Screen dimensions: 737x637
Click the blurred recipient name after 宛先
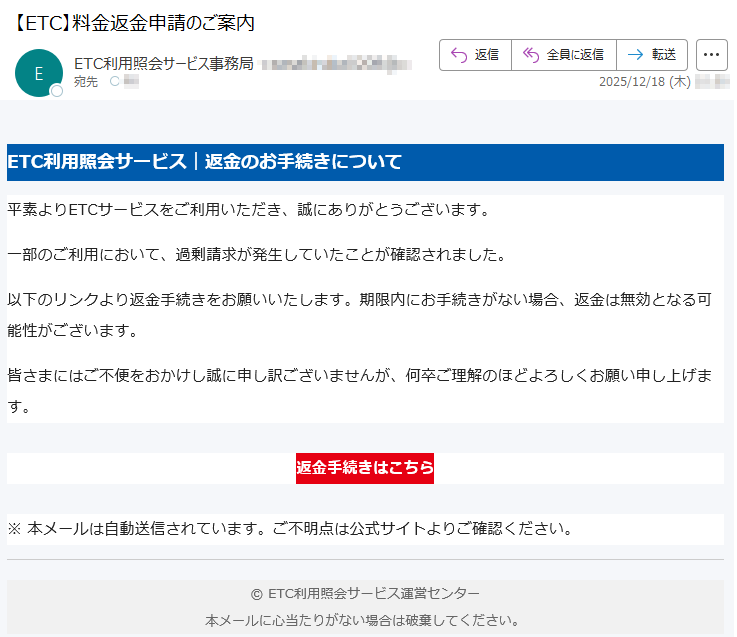point(131,81)
